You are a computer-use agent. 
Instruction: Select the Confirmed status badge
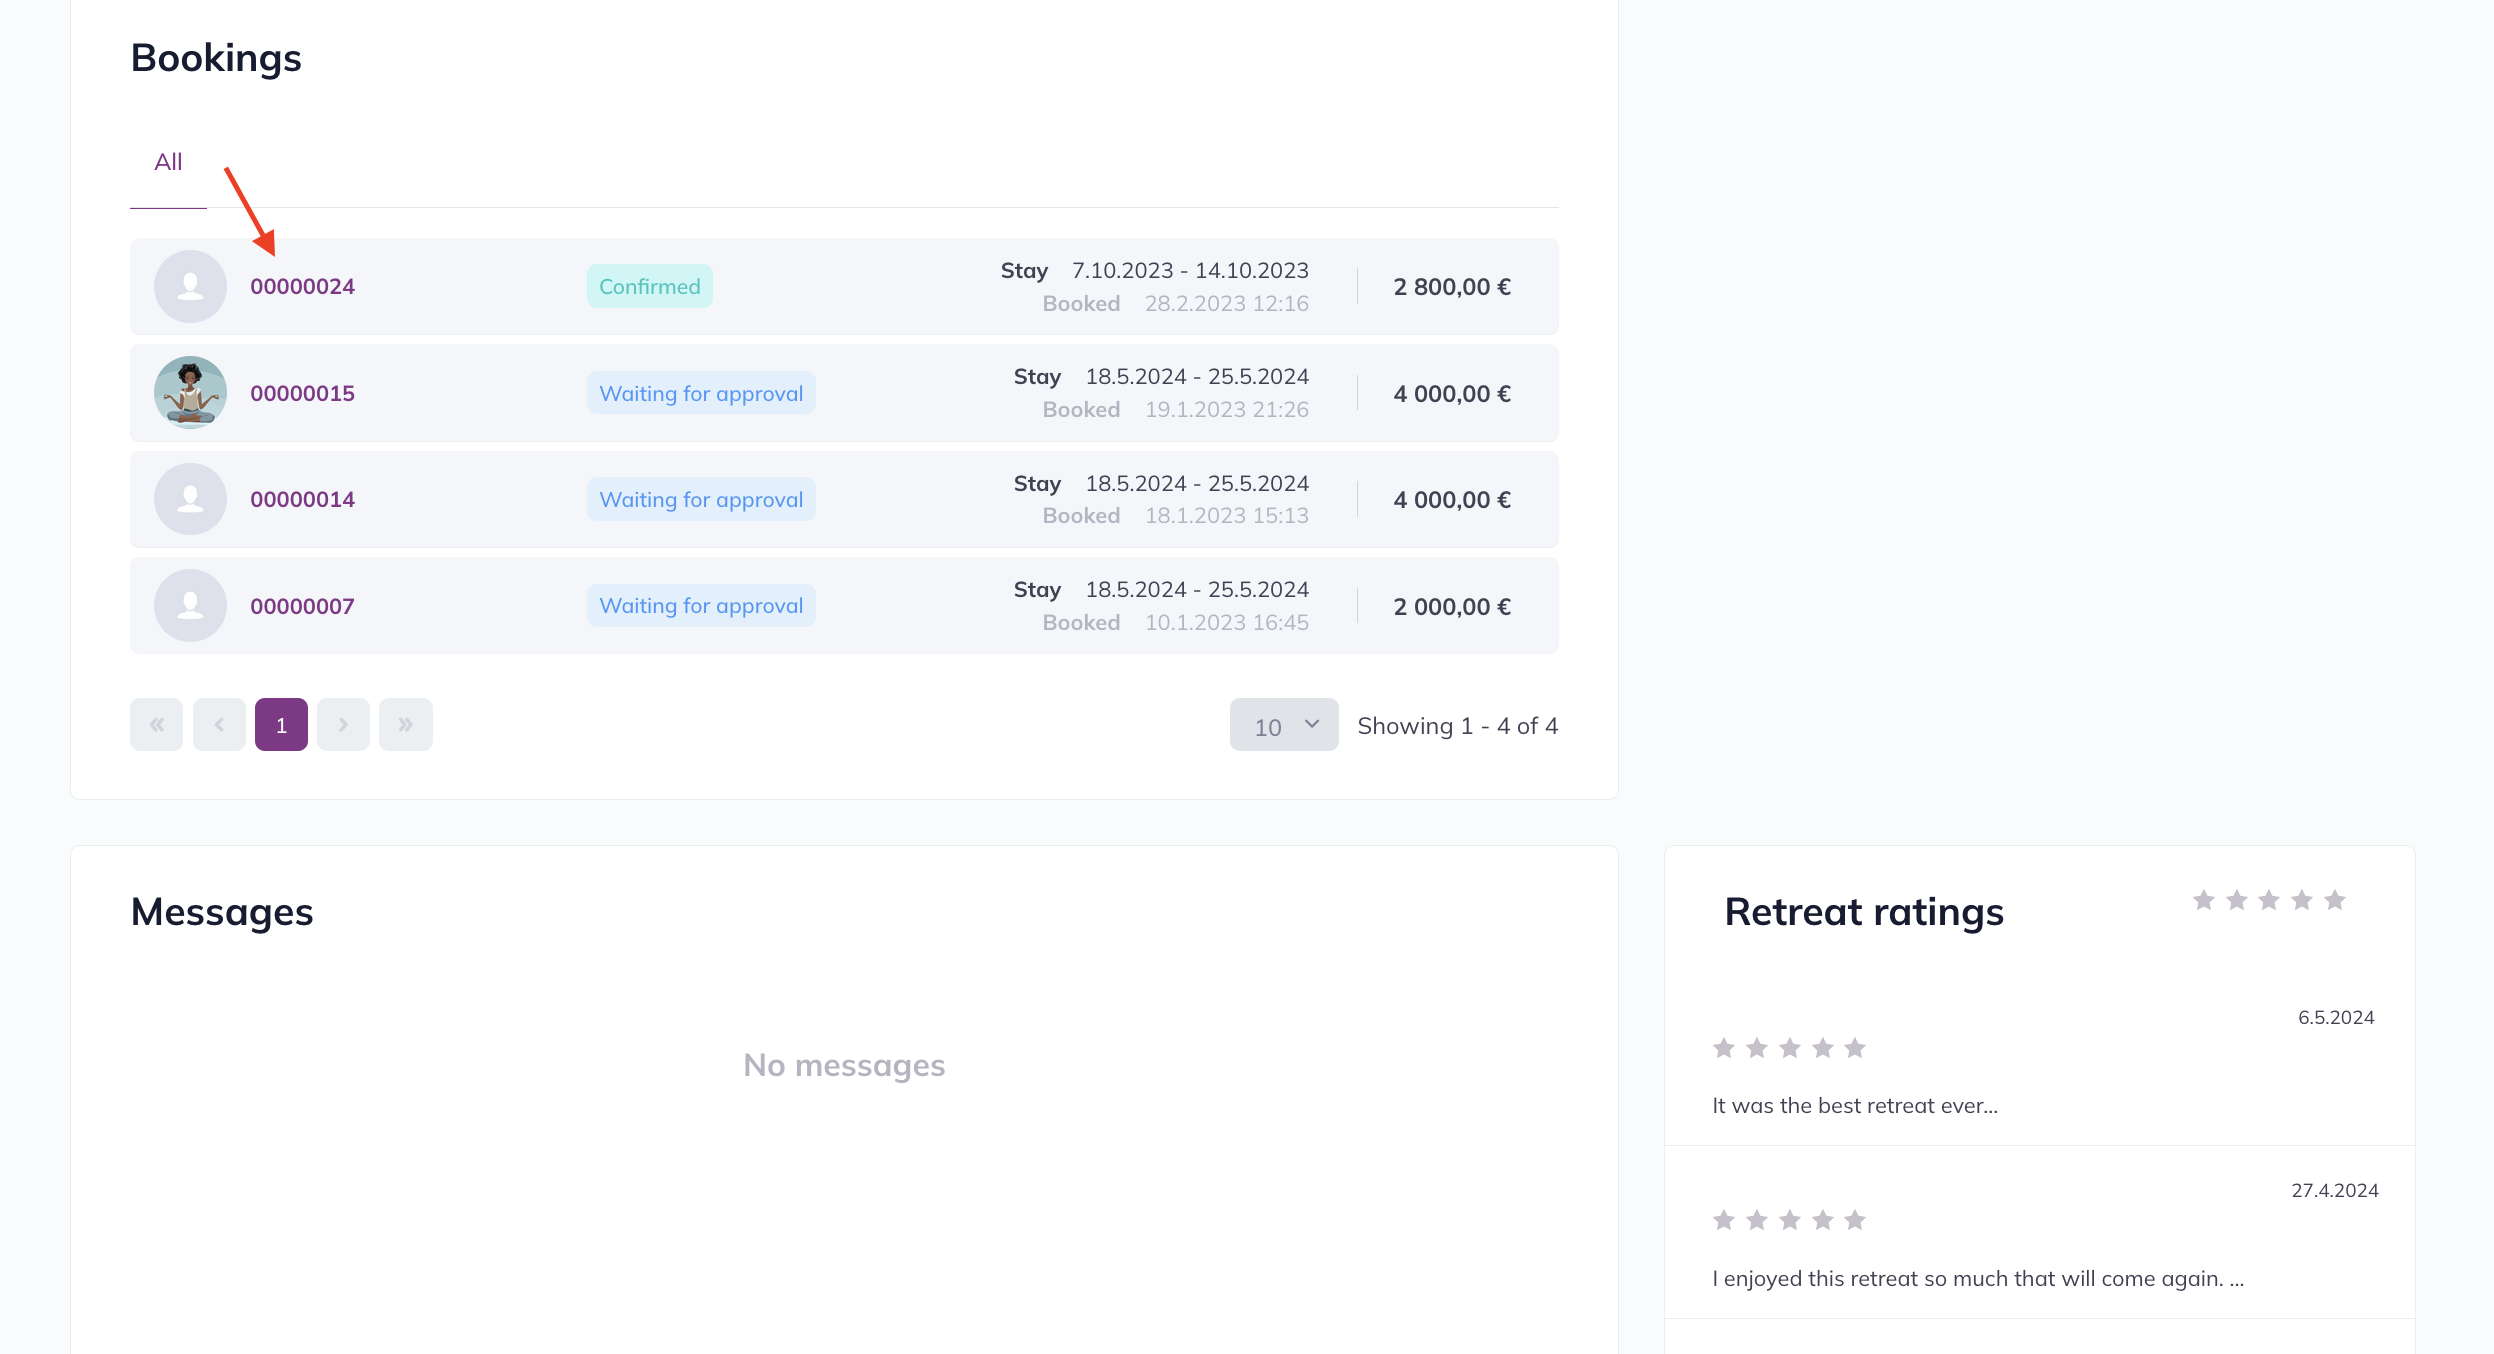[x=650, y=286]
